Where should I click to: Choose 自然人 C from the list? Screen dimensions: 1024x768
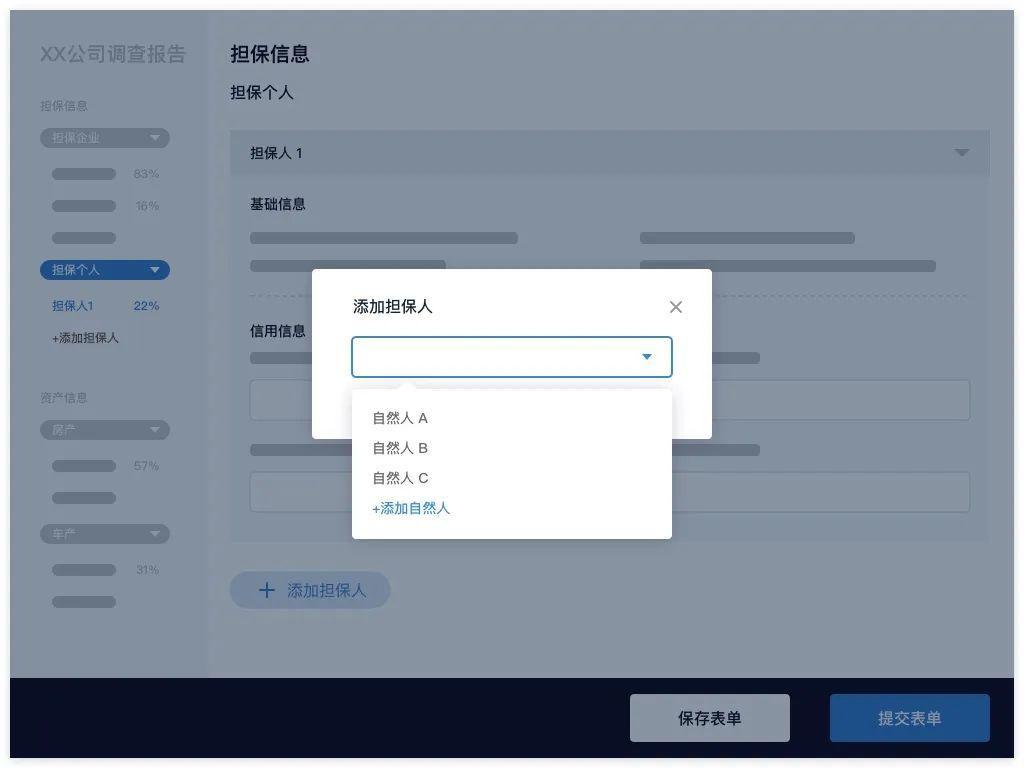pos(400,478)
